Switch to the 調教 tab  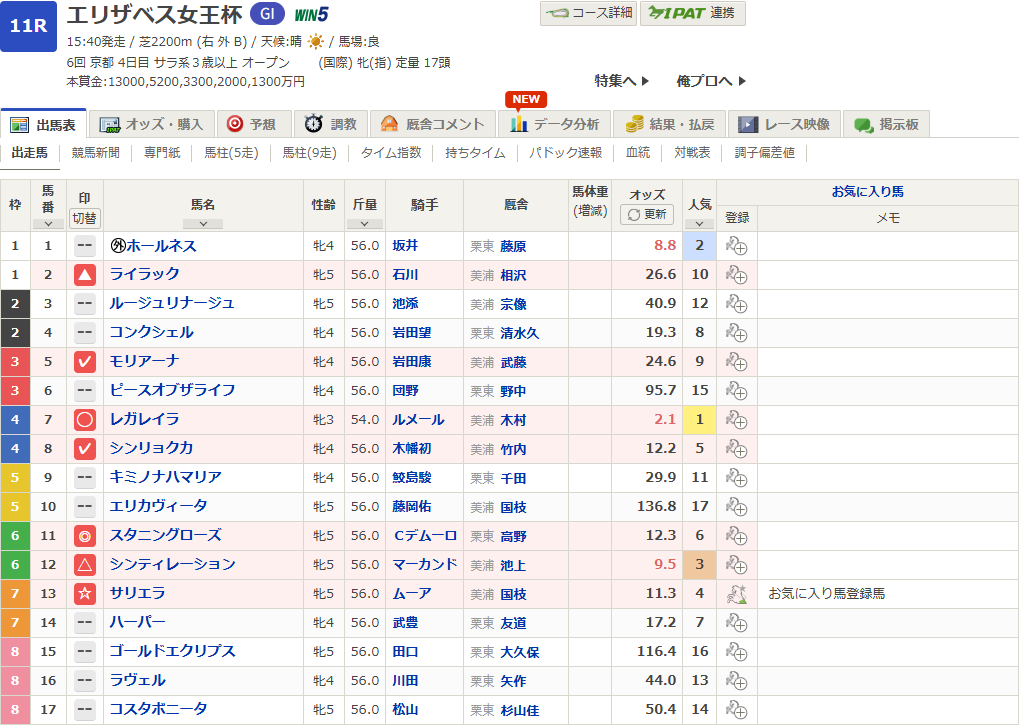coord(331,124)
